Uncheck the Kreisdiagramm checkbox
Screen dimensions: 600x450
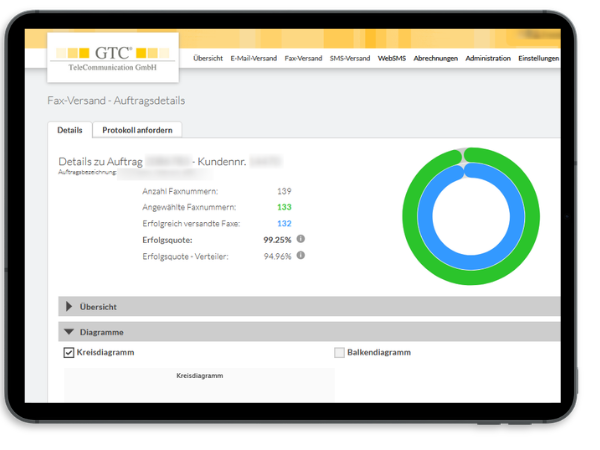69,352
